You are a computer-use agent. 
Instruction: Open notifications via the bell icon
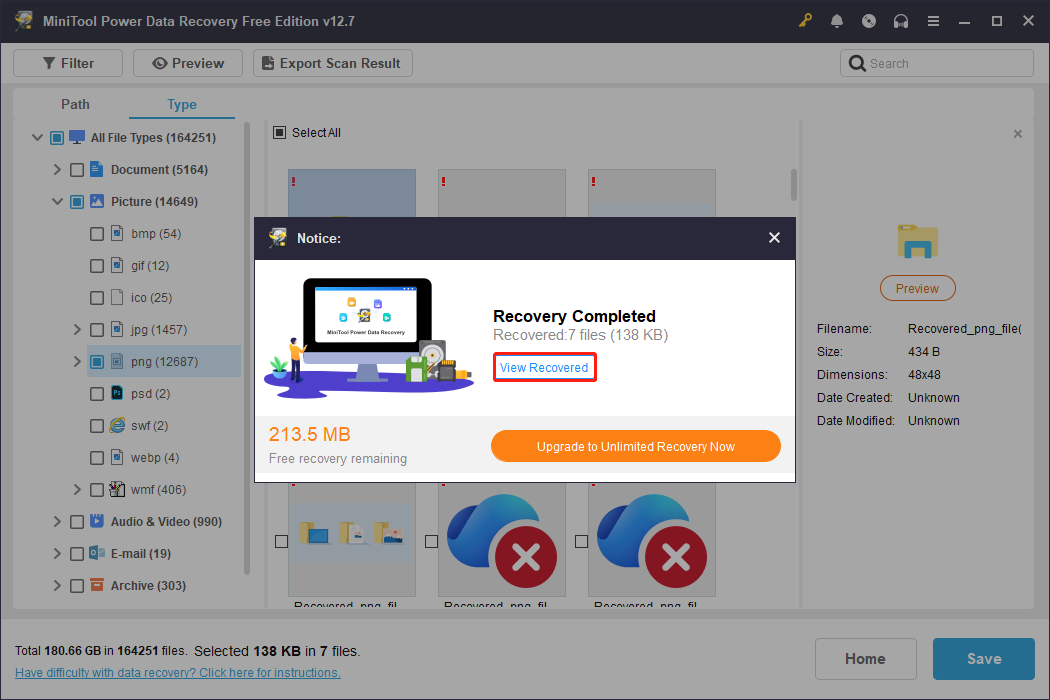[x=837, y=20]
